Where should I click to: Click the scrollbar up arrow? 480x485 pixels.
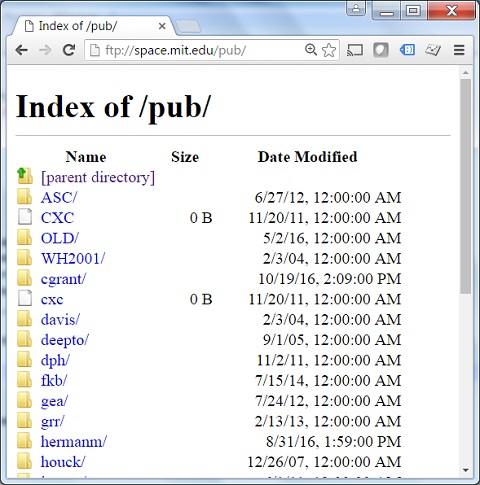(x=466, y=72)
